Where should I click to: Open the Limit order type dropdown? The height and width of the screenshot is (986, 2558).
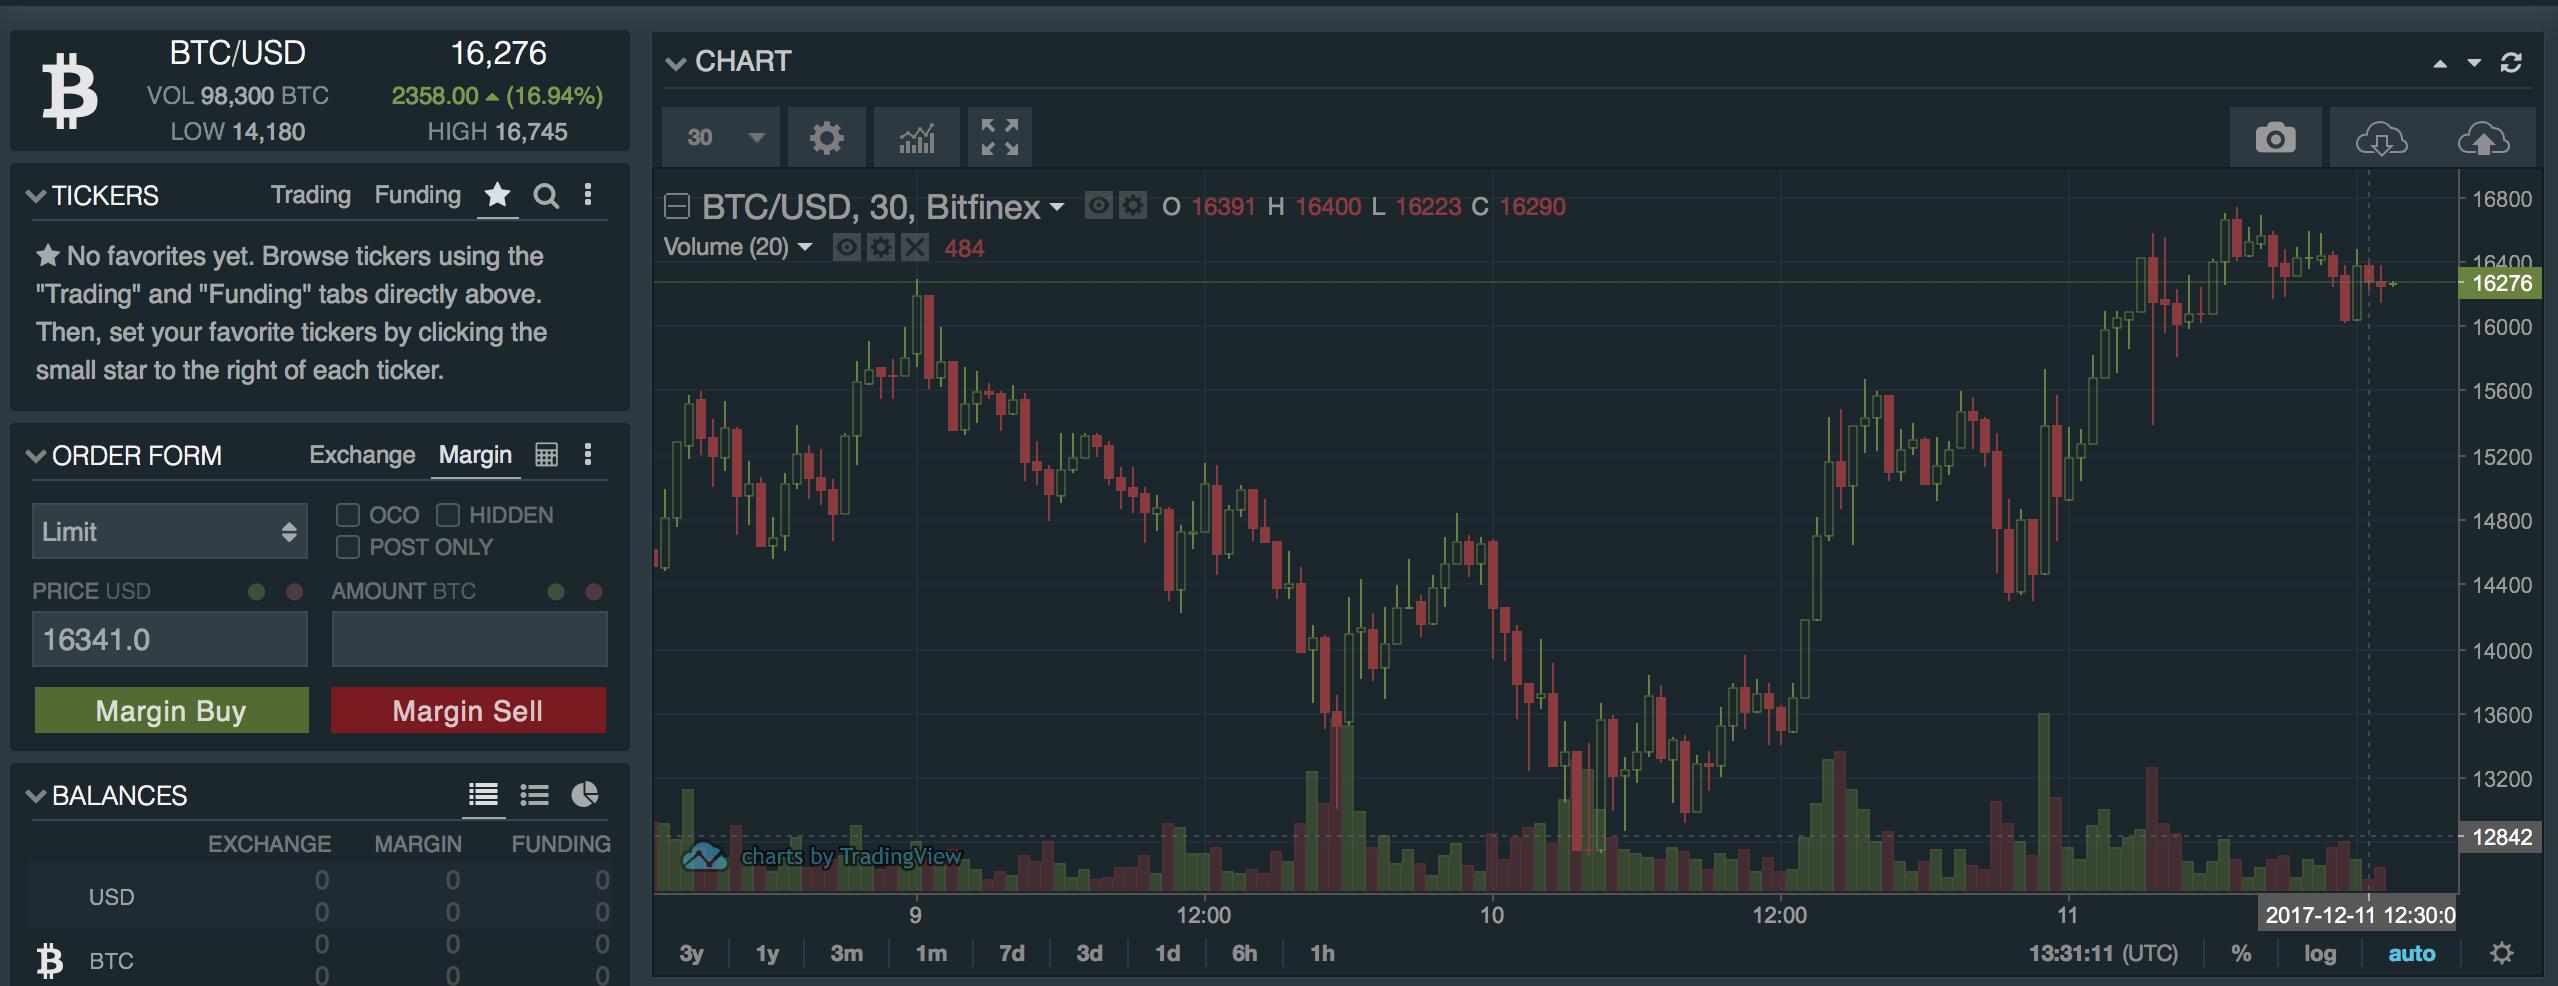pyautogui.click(x=169, y=531)
